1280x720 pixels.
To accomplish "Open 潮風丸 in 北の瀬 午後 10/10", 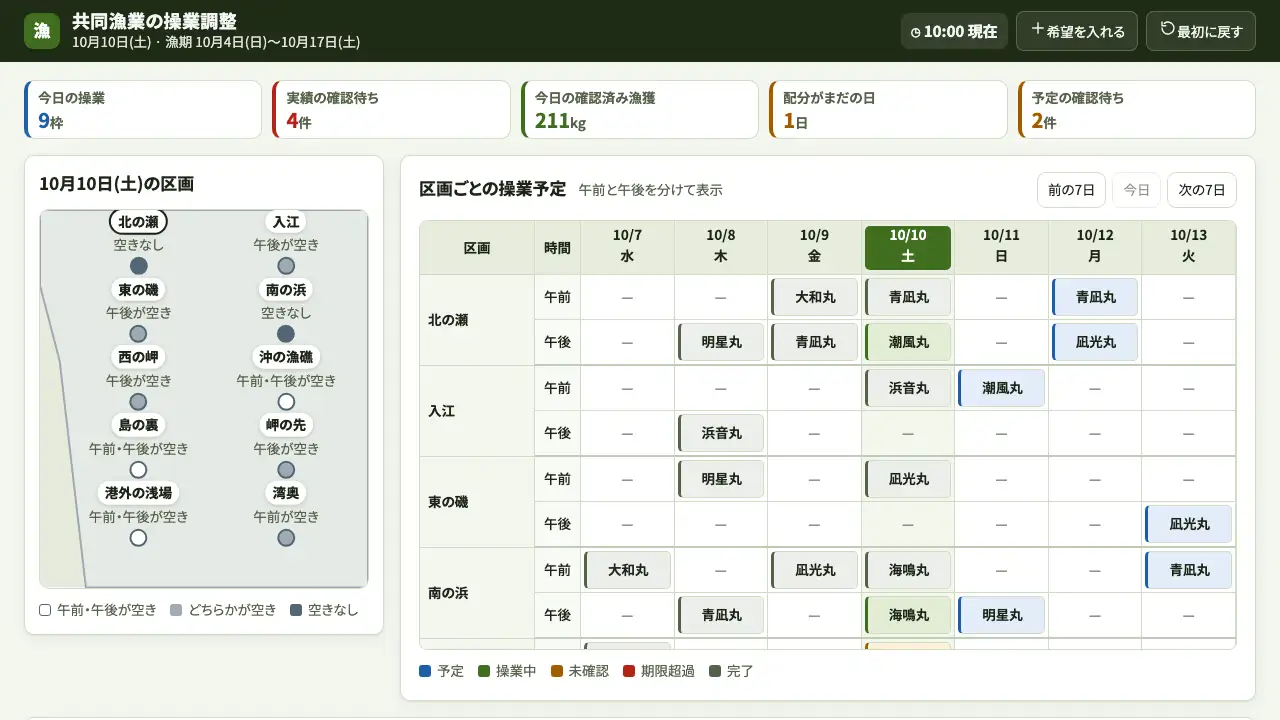I will 908,342.
